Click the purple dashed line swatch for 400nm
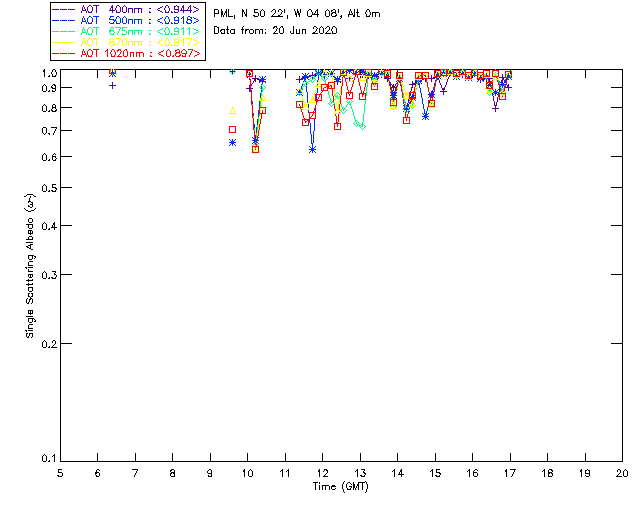The image size is (640, 512). (65, 9)
